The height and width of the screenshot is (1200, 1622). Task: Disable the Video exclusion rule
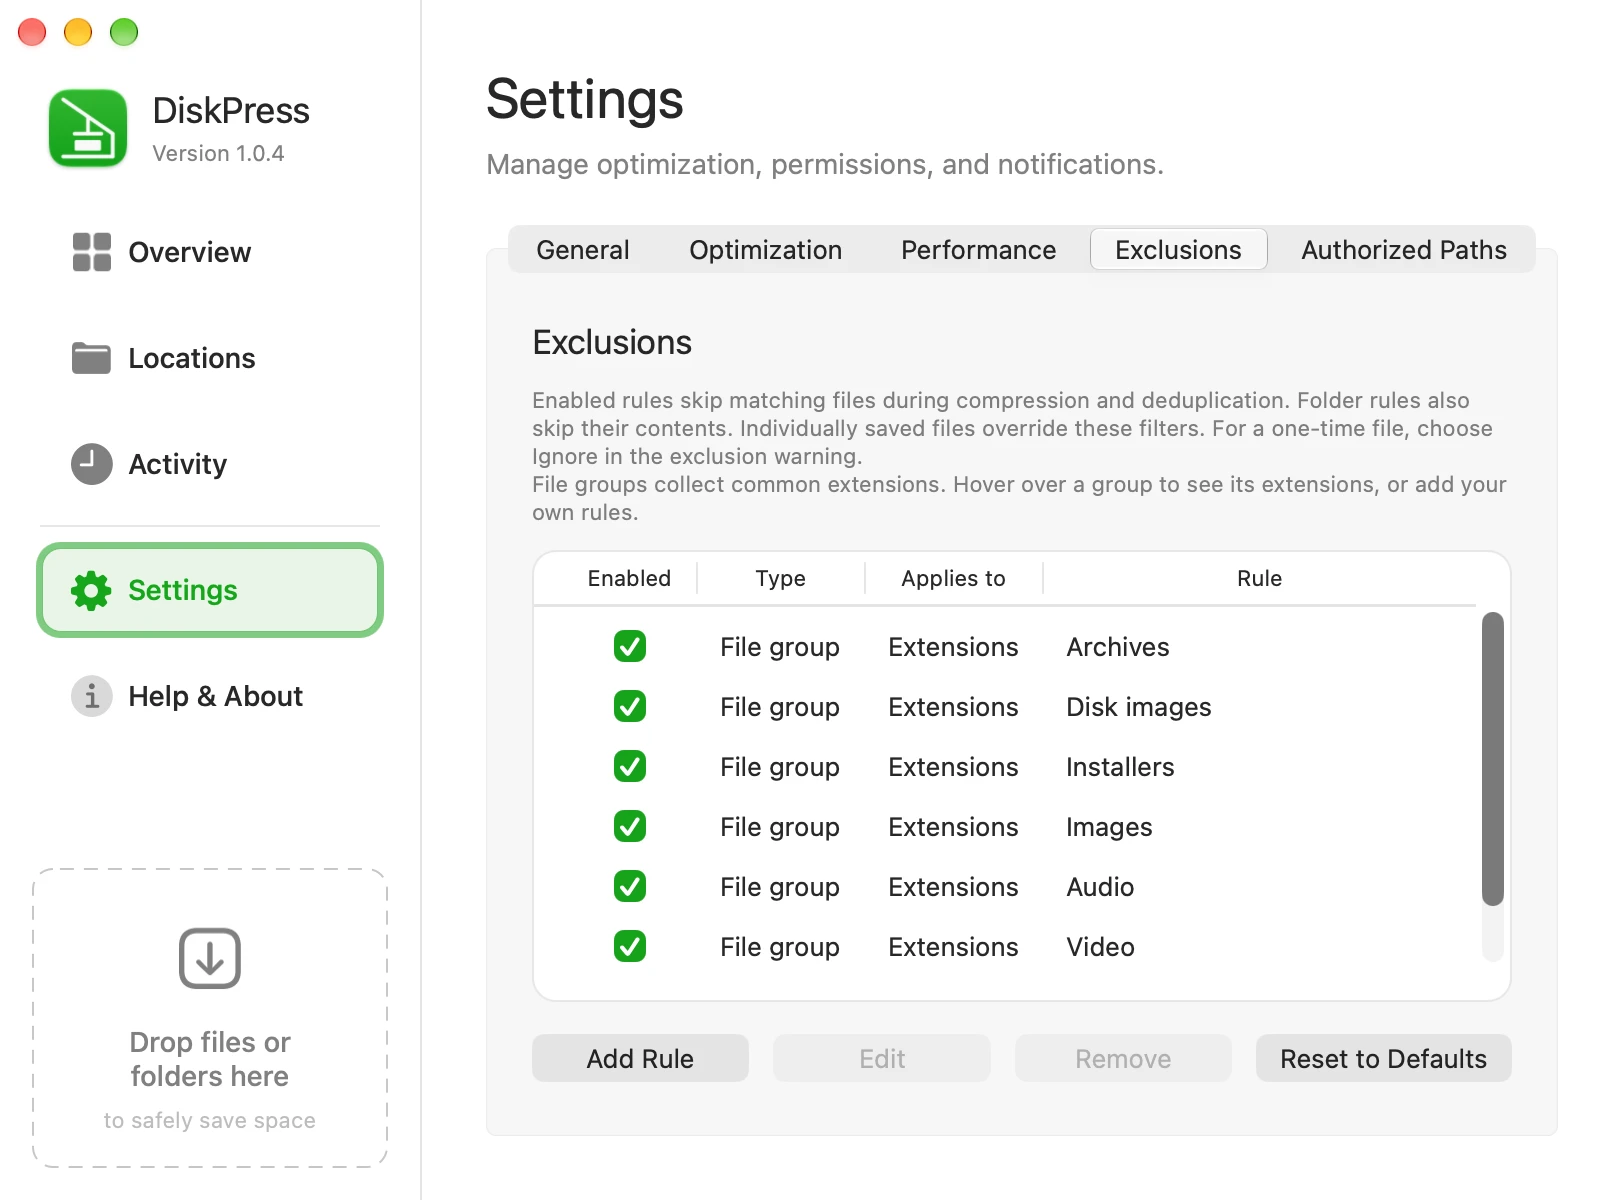630,946
